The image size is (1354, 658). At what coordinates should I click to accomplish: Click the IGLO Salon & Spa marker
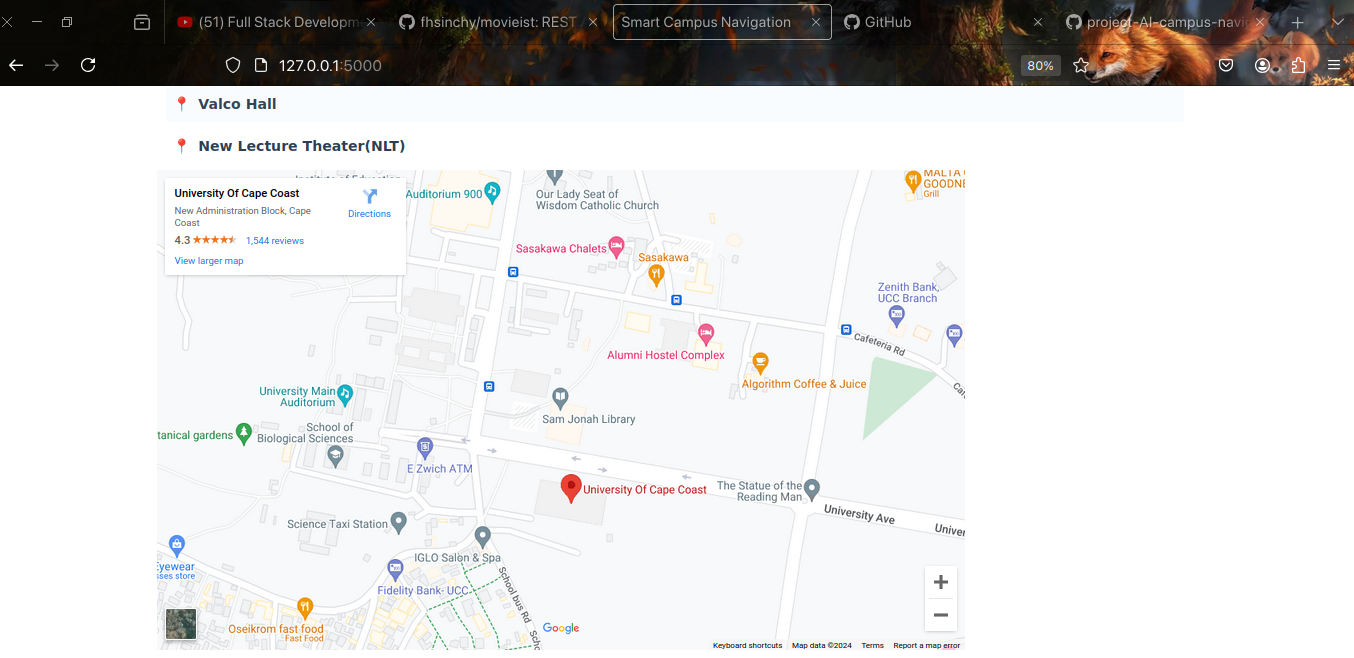[483, 535]
